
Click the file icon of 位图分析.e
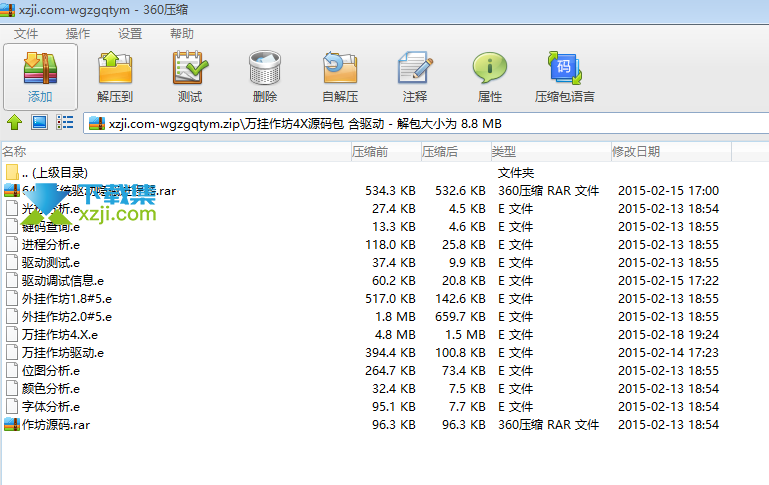click(12, 371)
